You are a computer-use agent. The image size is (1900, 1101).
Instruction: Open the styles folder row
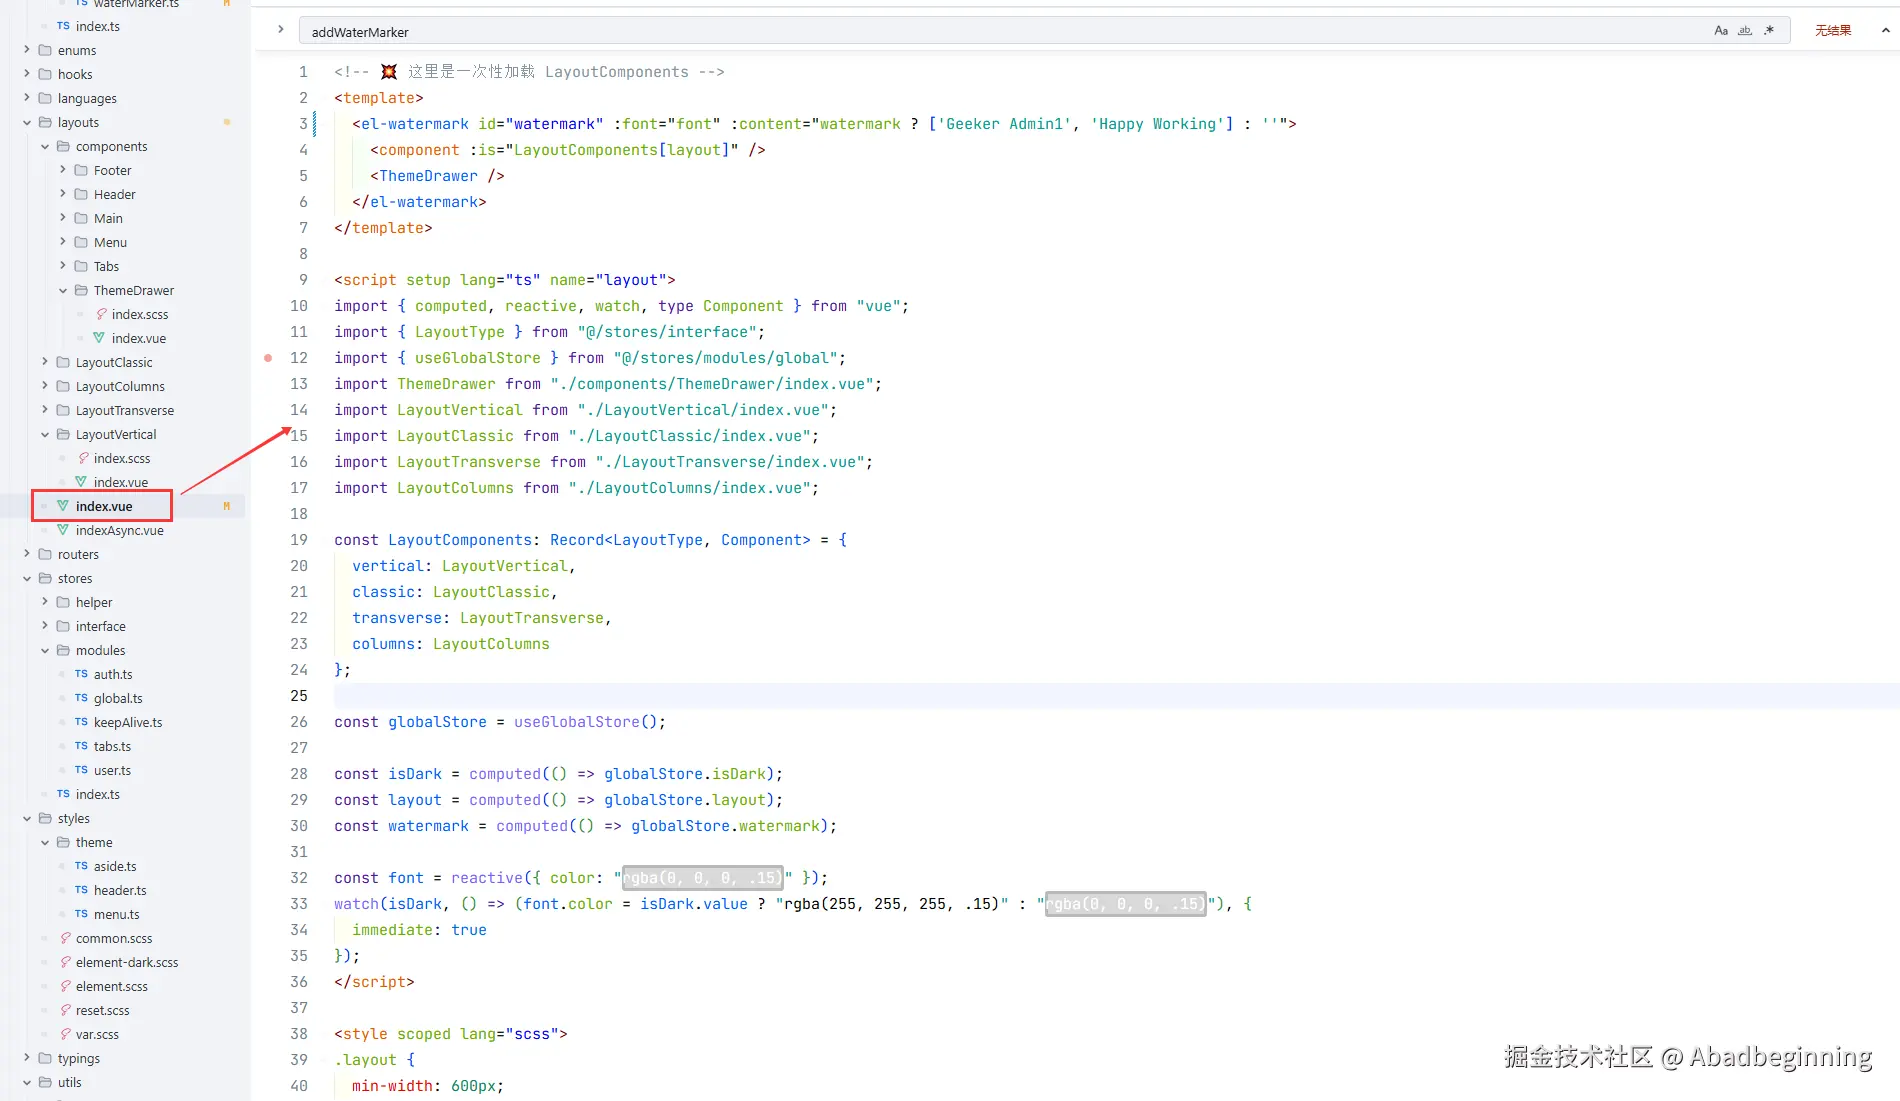click(123, 818)
